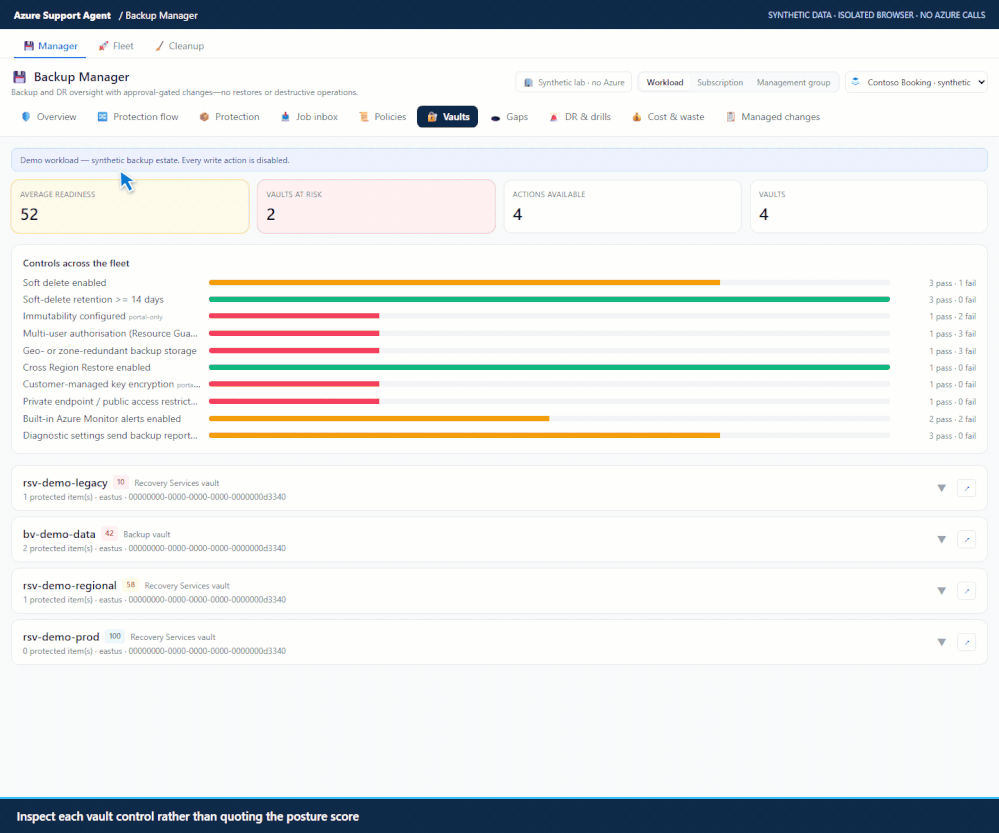Switch to the Manager tab

point(50,46)
